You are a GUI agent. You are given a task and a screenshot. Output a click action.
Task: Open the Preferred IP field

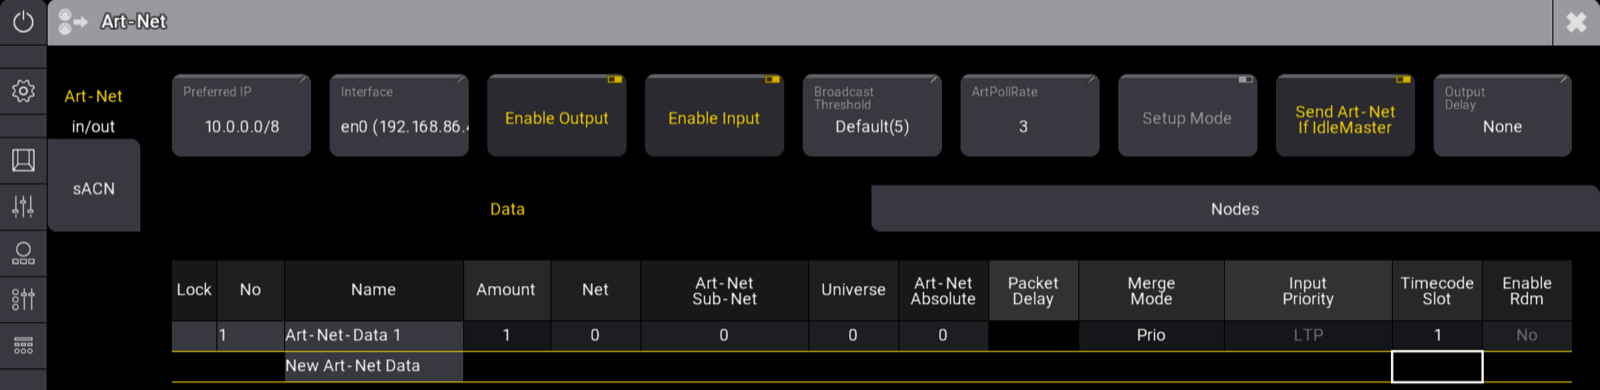[x=241, y=116]
